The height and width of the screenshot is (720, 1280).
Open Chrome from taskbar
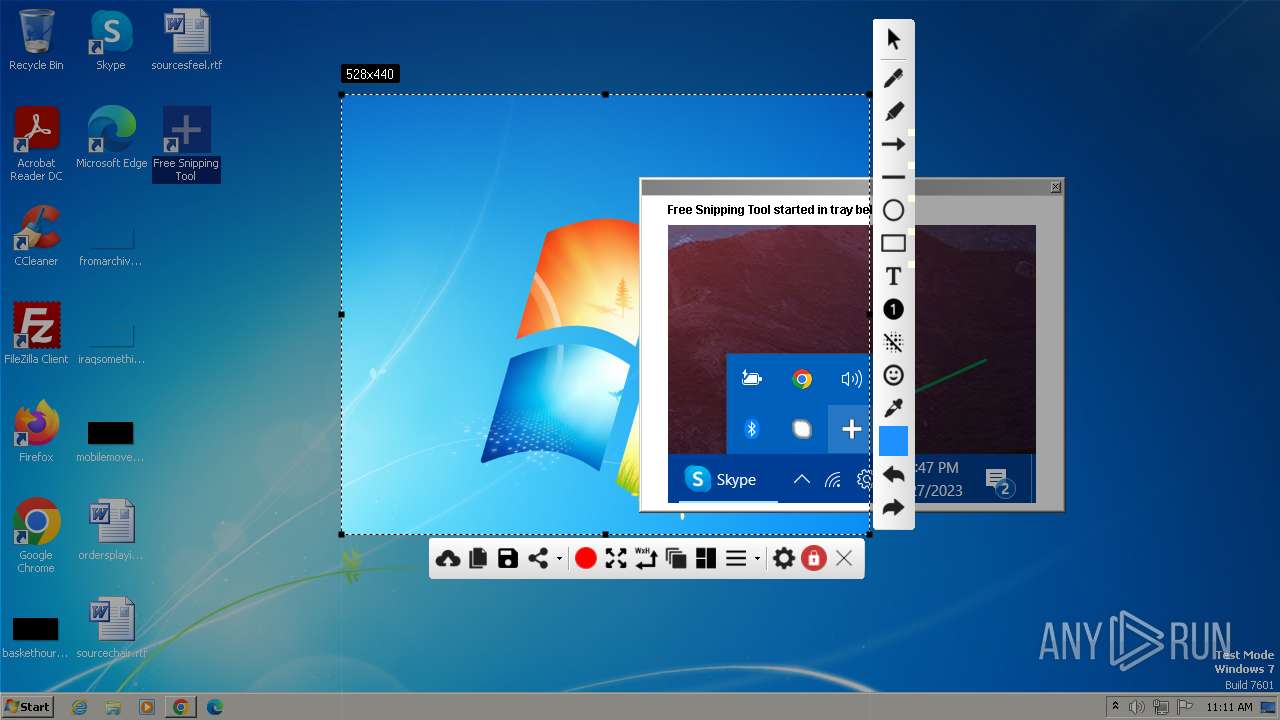tap(180, 707)
